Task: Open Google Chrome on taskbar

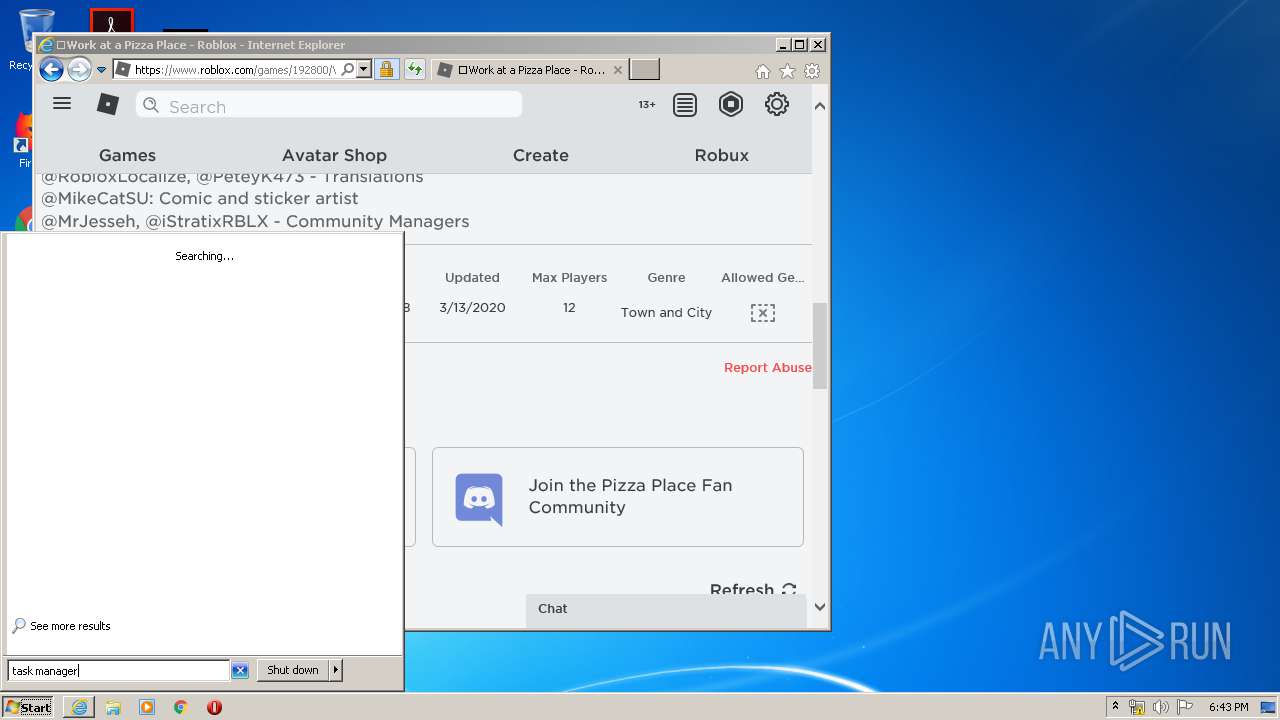Action: pos(181,707)
